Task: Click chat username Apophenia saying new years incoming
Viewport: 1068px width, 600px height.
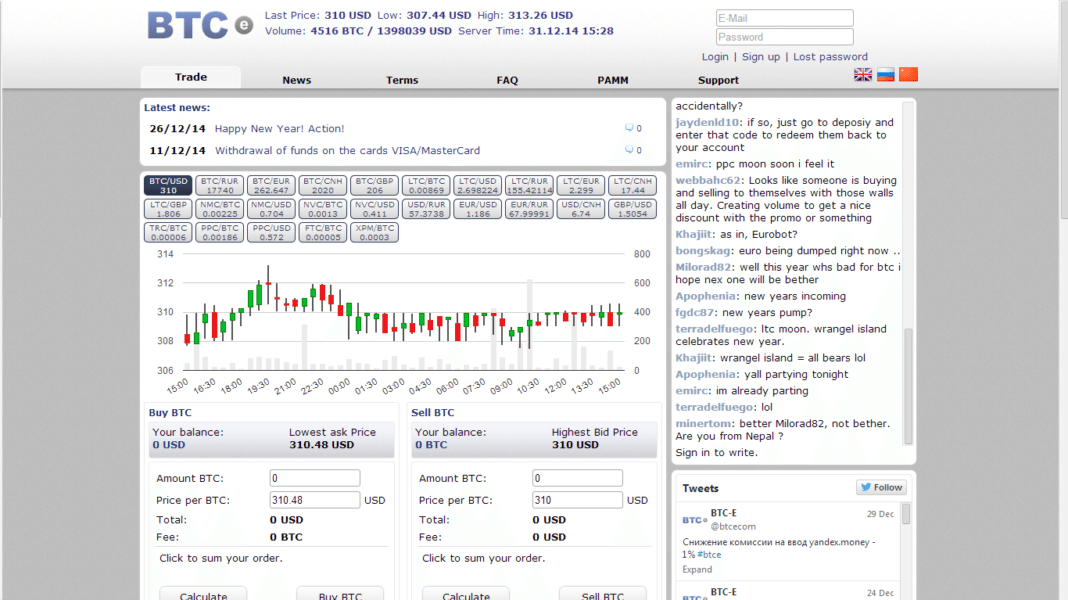Action: [705, 296]
